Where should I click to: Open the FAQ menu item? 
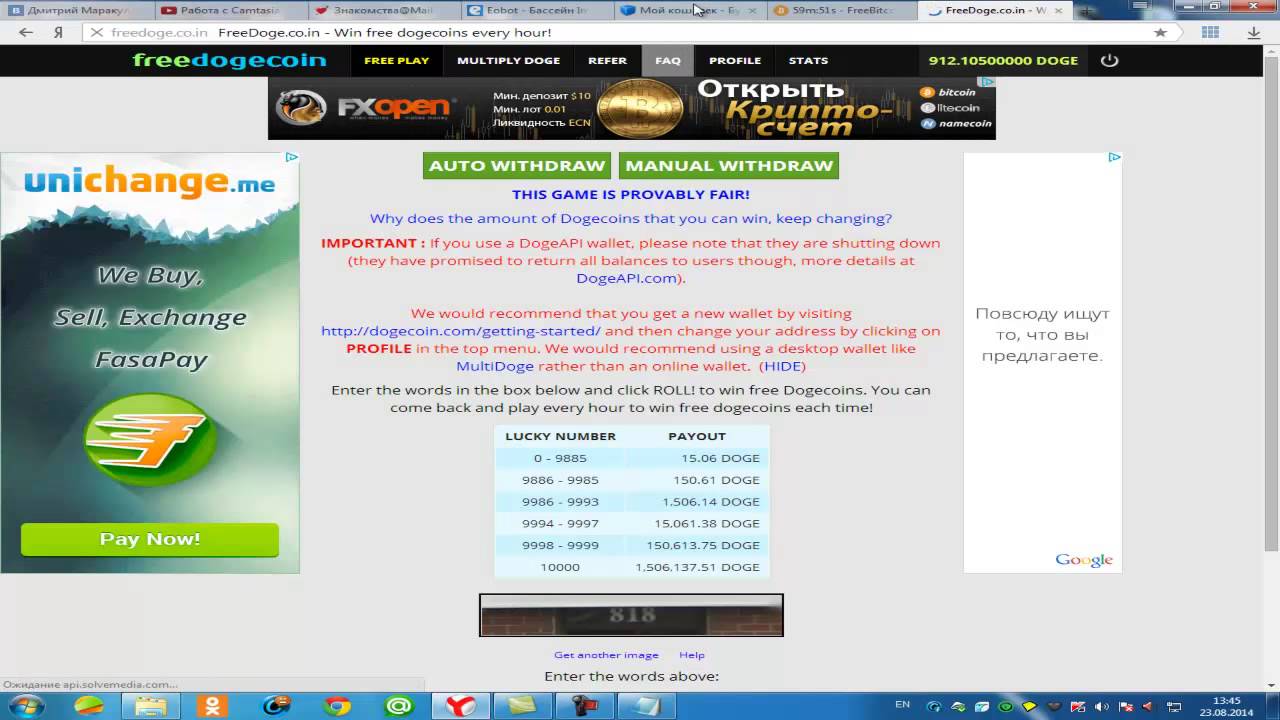coord(668,60)
